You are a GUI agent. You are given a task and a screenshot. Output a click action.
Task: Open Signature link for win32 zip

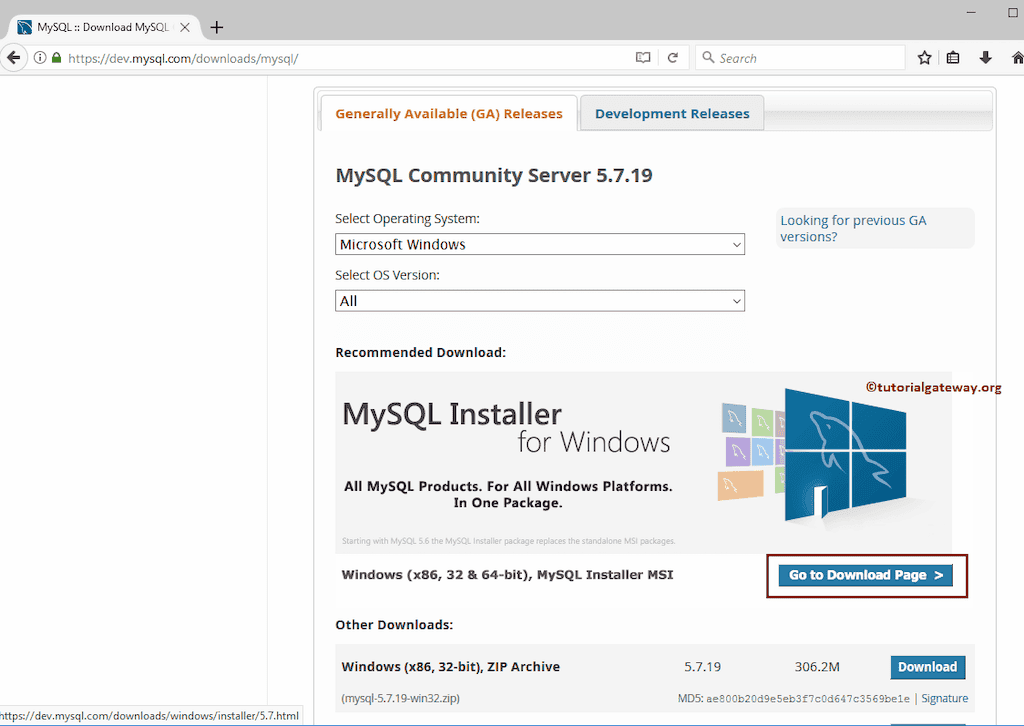[x=944, y=698]
